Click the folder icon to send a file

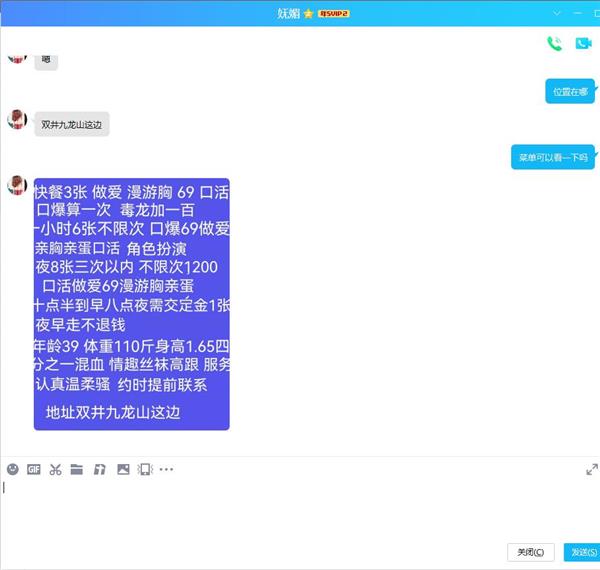pos(77,469)
